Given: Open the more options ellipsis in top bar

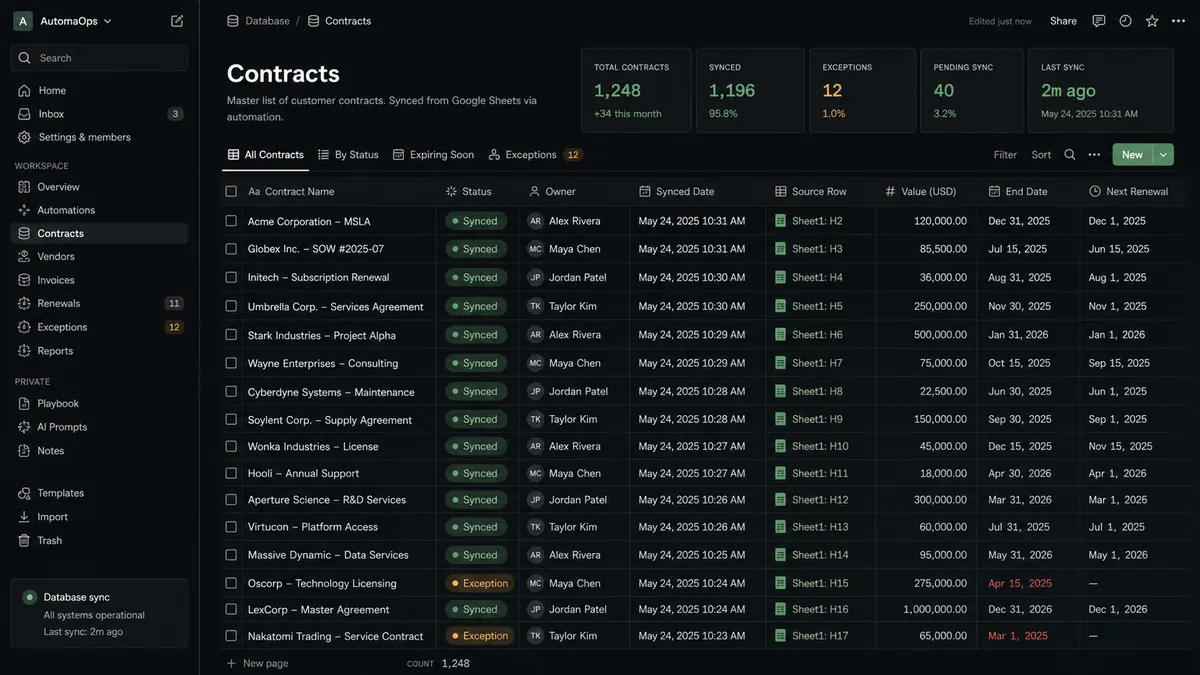Looking at the screenshot, I should 1178,21.
